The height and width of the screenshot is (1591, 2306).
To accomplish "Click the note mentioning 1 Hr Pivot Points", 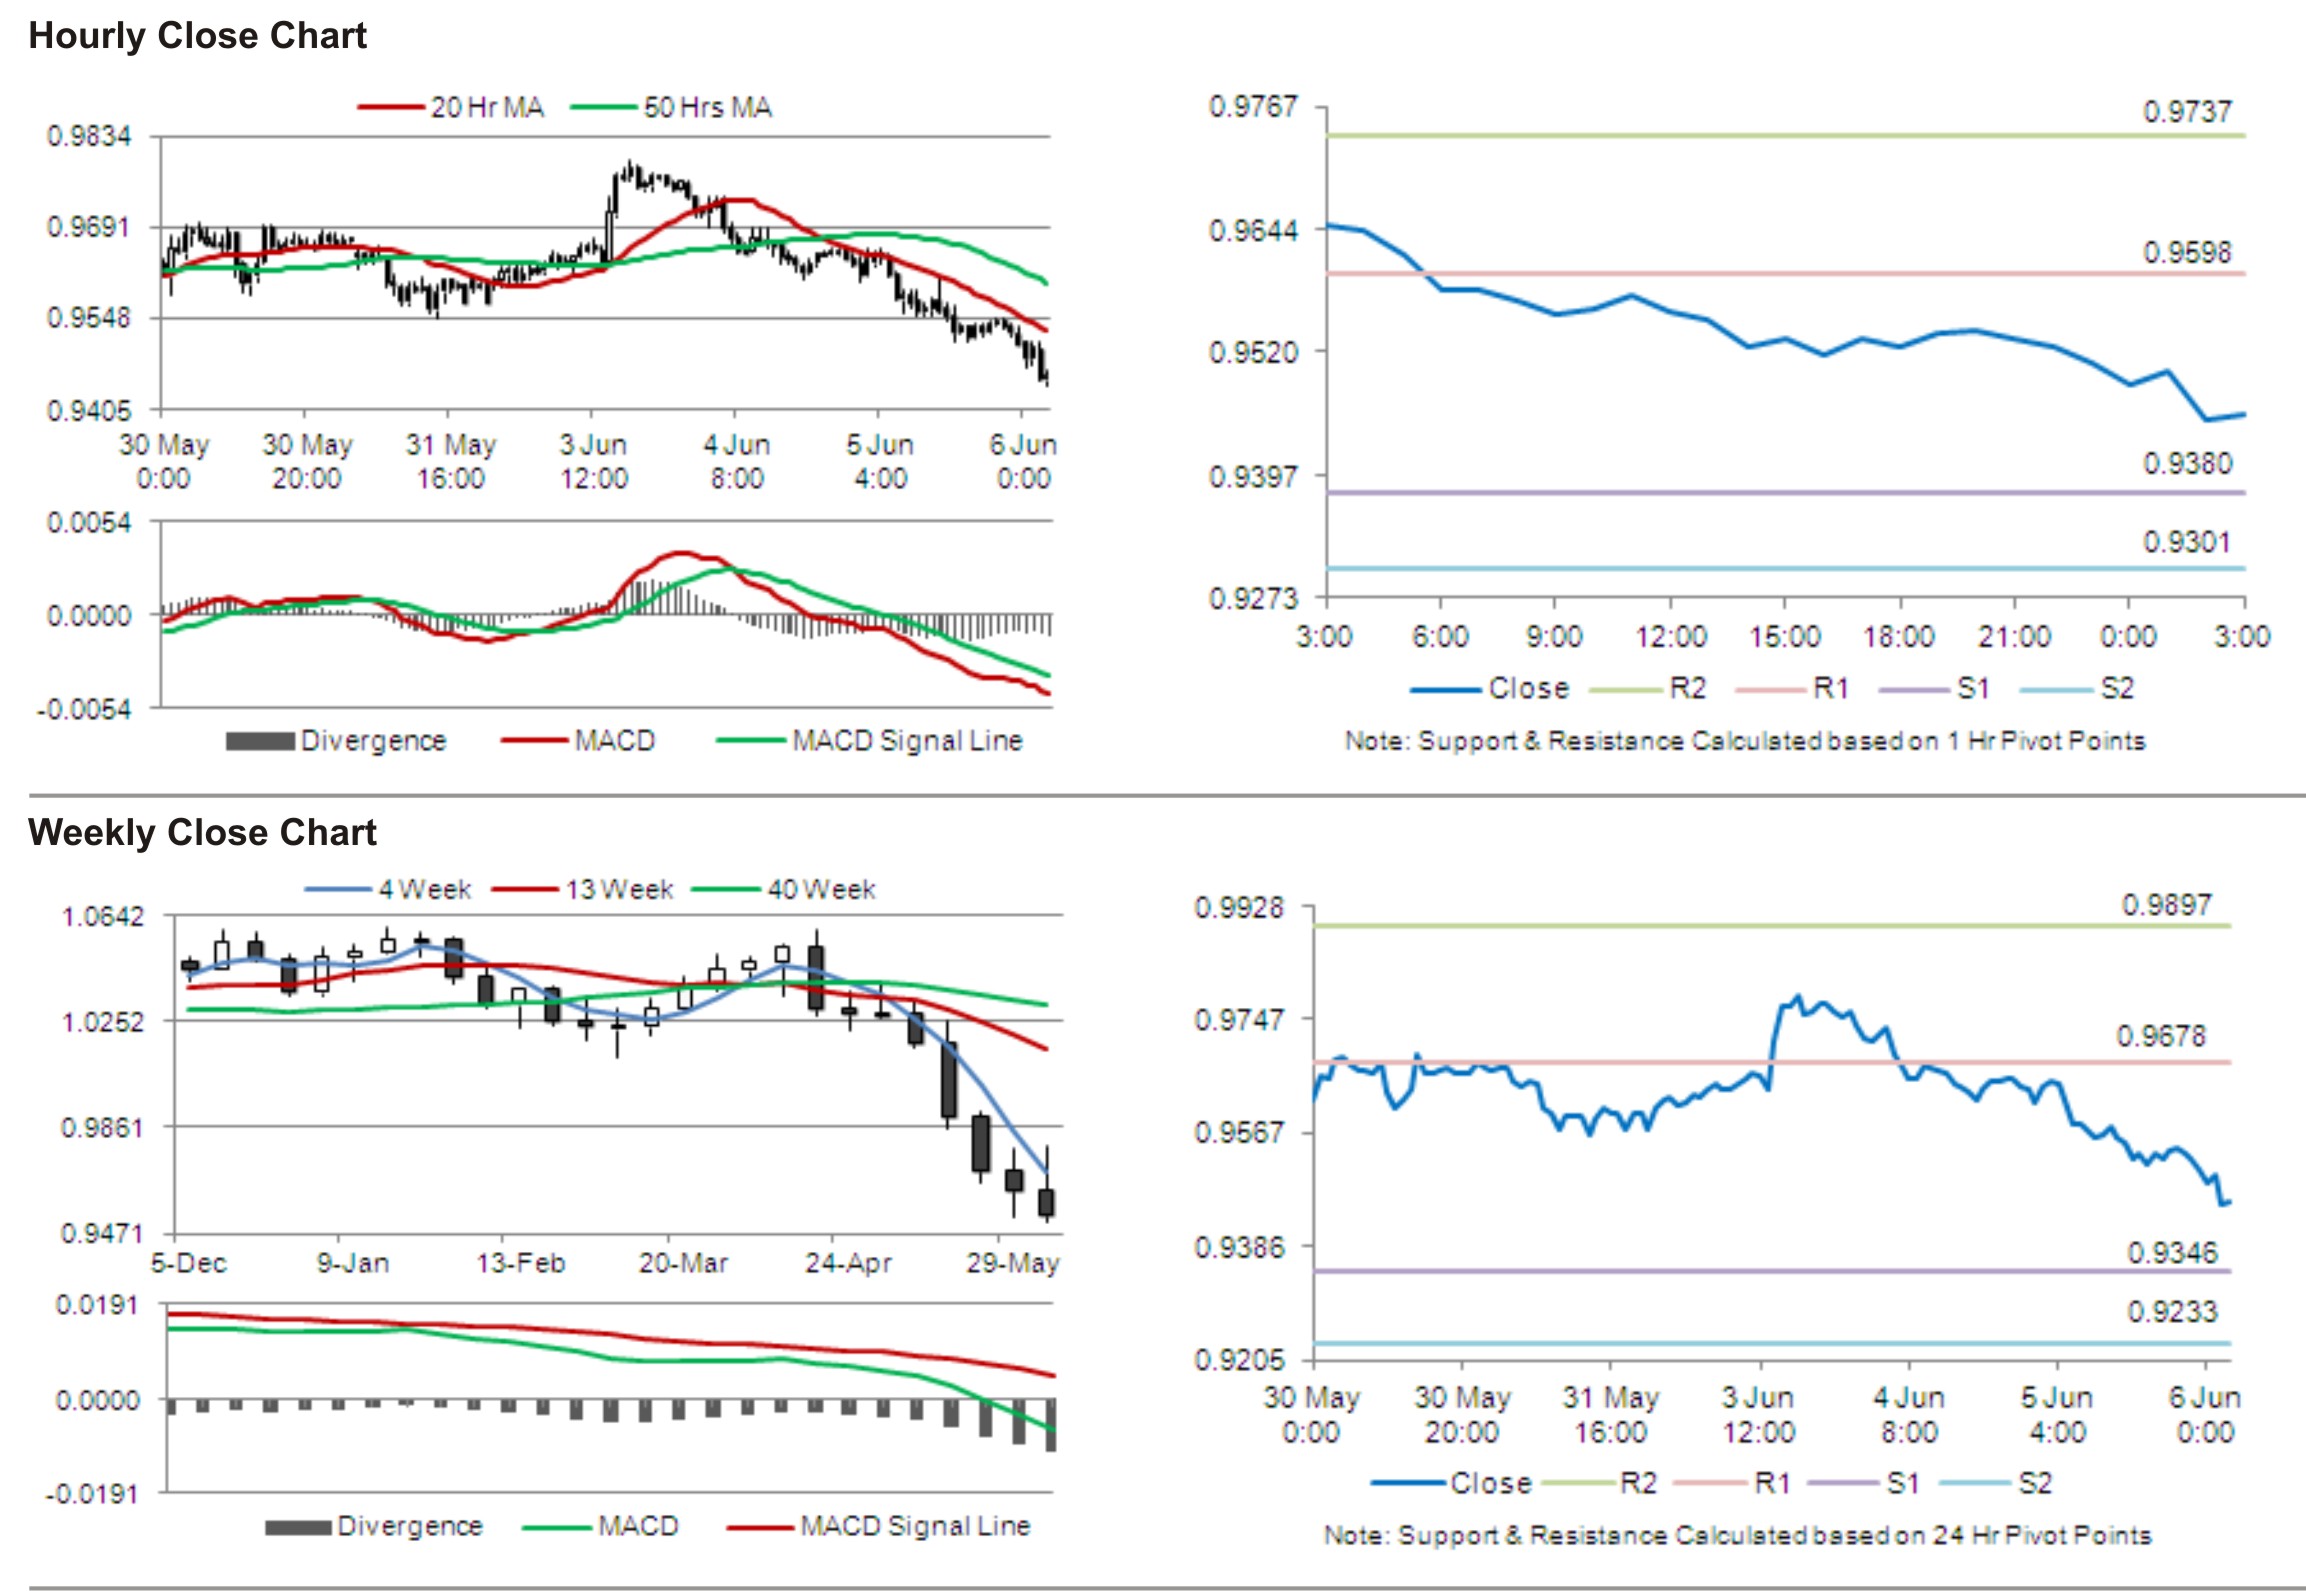I will [x=1745, y=741].
